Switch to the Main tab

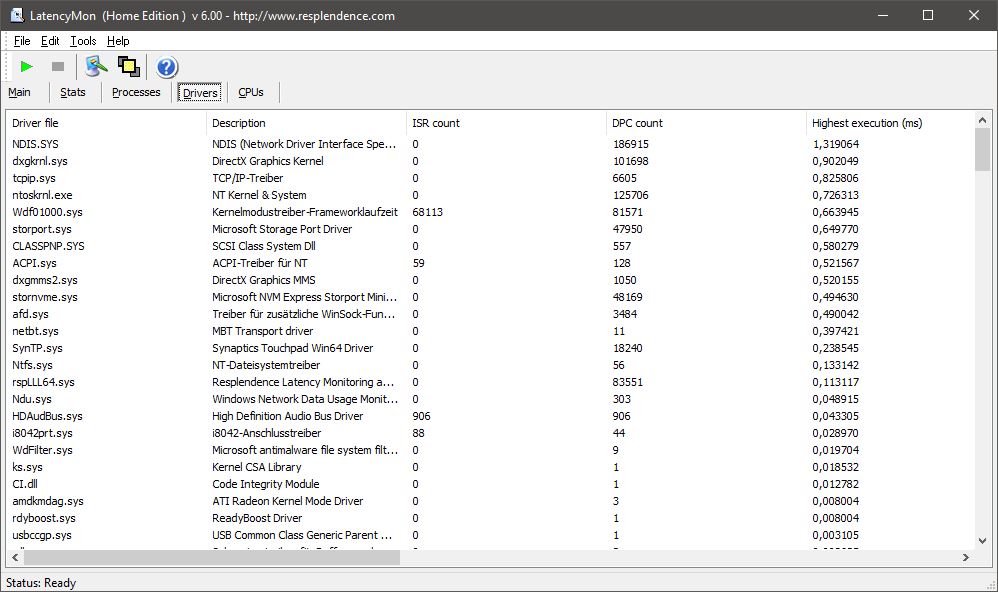pos(20,92)
